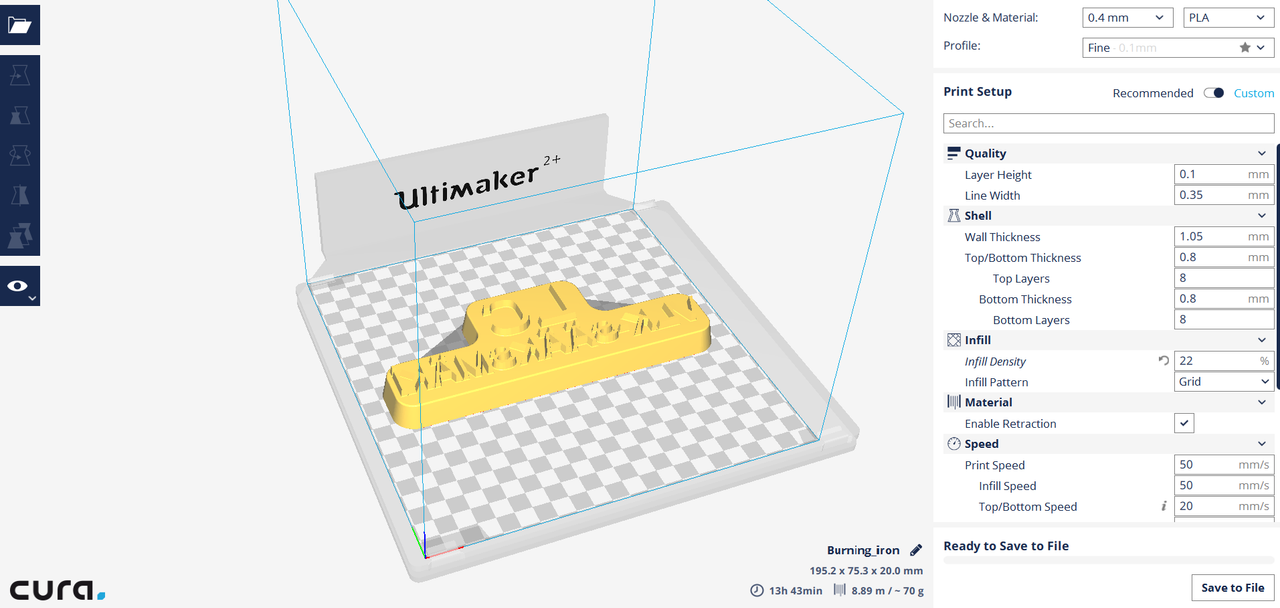Open a file with the folder icon
Screen dimensions: 1280x608
pos(20,24)
